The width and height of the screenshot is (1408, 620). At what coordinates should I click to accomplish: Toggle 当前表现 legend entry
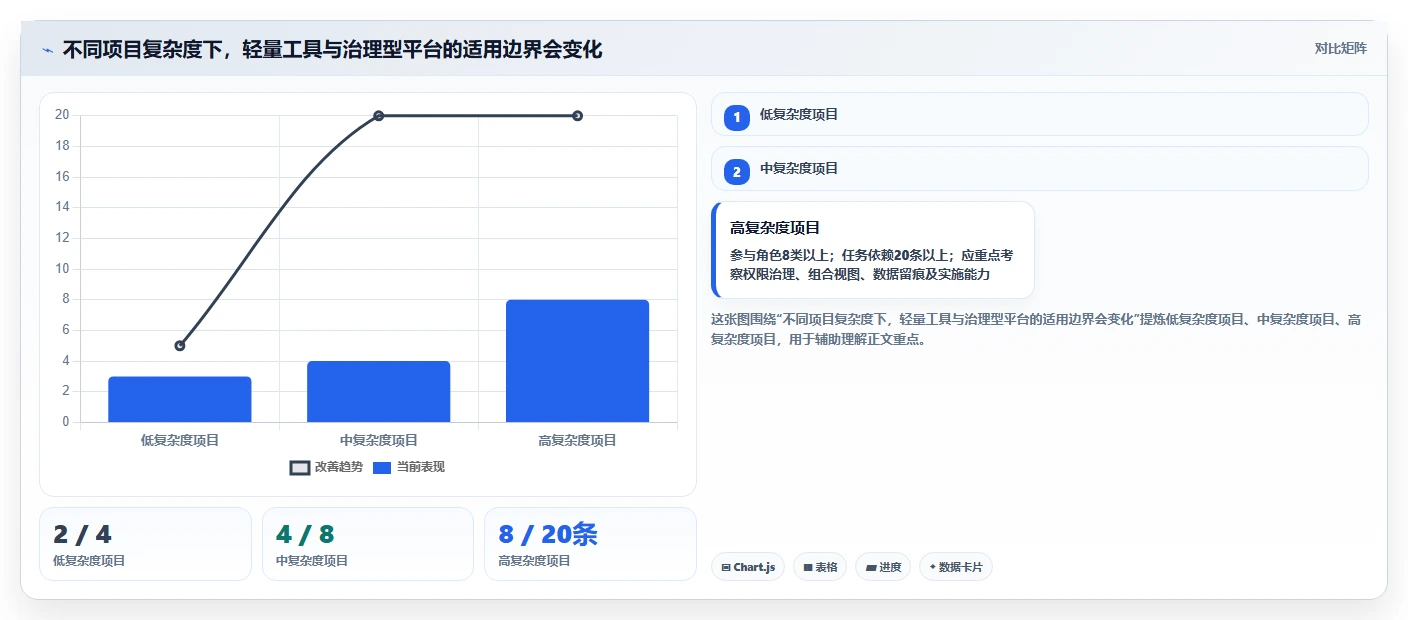point(409,467)
